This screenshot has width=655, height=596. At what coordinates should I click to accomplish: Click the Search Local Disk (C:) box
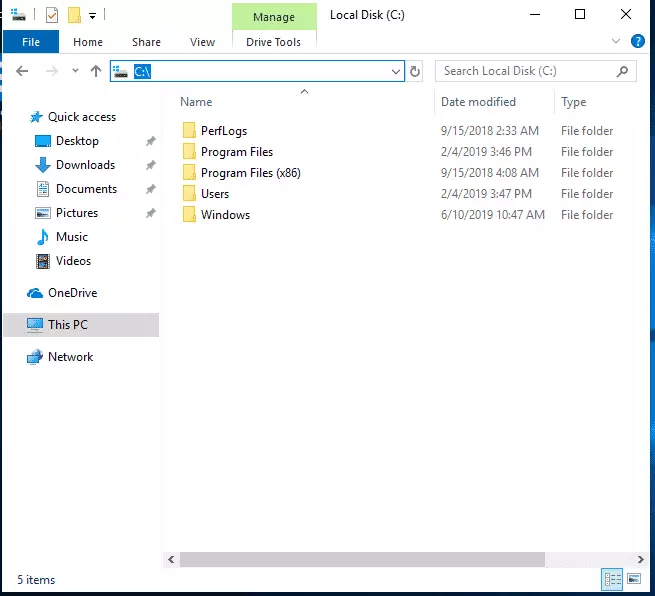point(536,71)
